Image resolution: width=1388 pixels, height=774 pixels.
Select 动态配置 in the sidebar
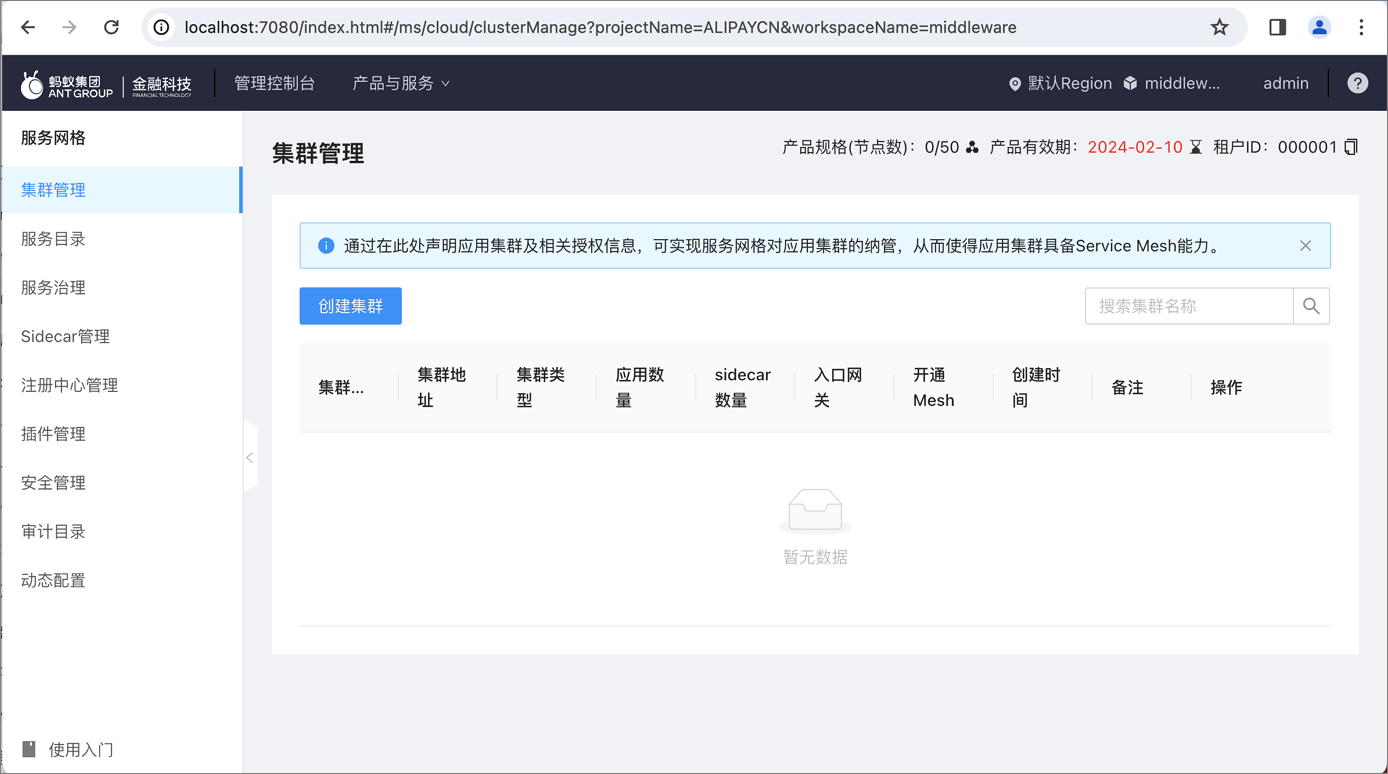click(x=121, y=581)
